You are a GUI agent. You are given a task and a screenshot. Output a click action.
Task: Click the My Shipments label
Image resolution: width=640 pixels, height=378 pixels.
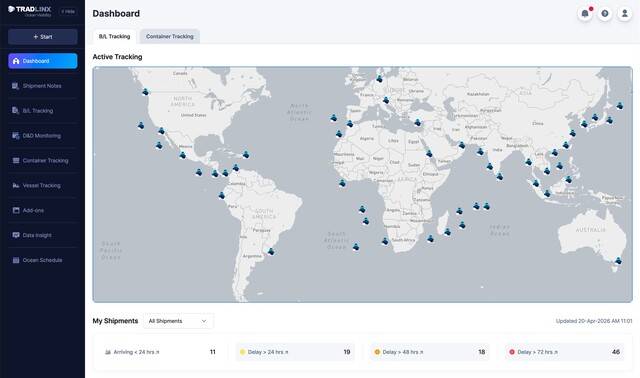coord(115,321)
